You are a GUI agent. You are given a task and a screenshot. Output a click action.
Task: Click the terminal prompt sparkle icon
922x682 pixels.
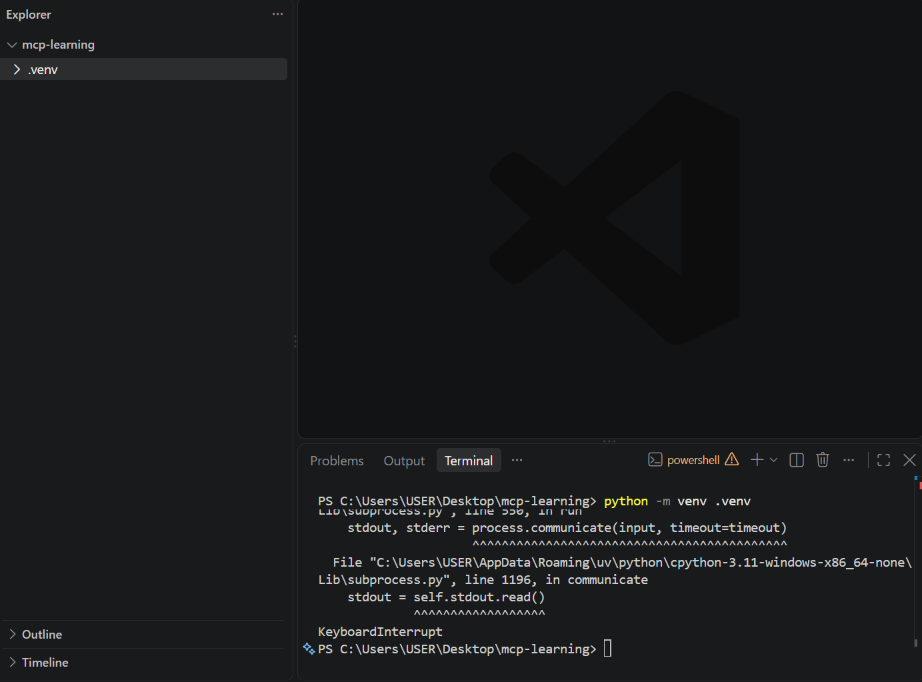click(x=309, y=648)
